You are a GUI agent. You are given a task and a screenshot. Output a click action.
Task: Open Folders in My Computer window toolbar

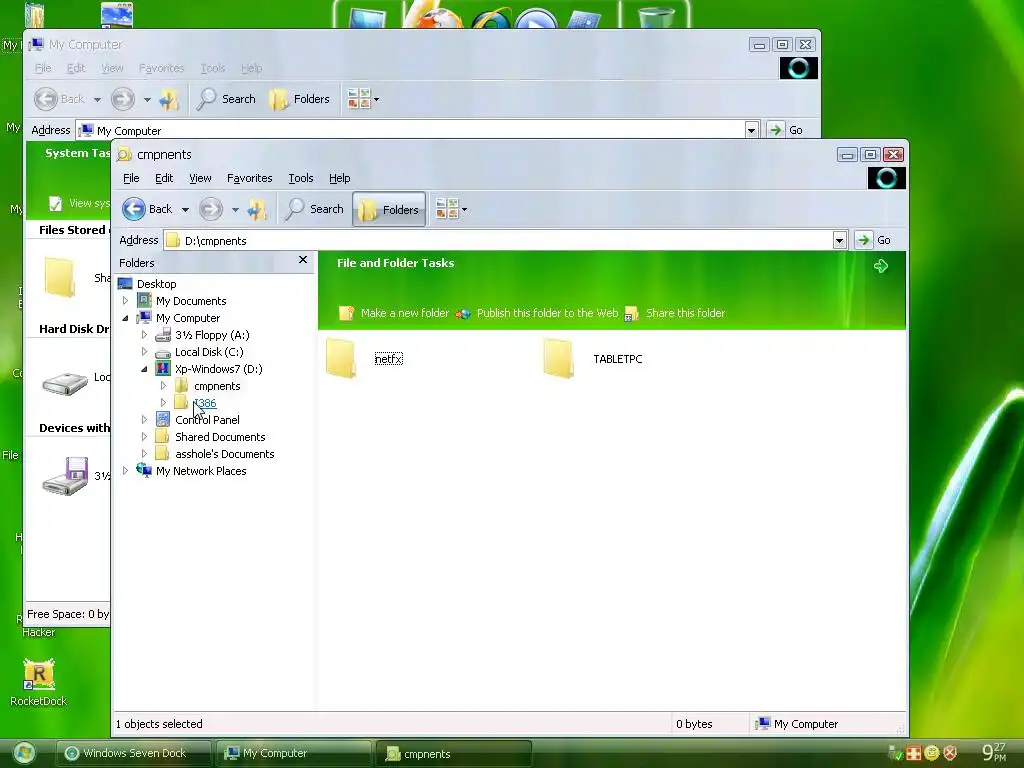tap(300, 99)
